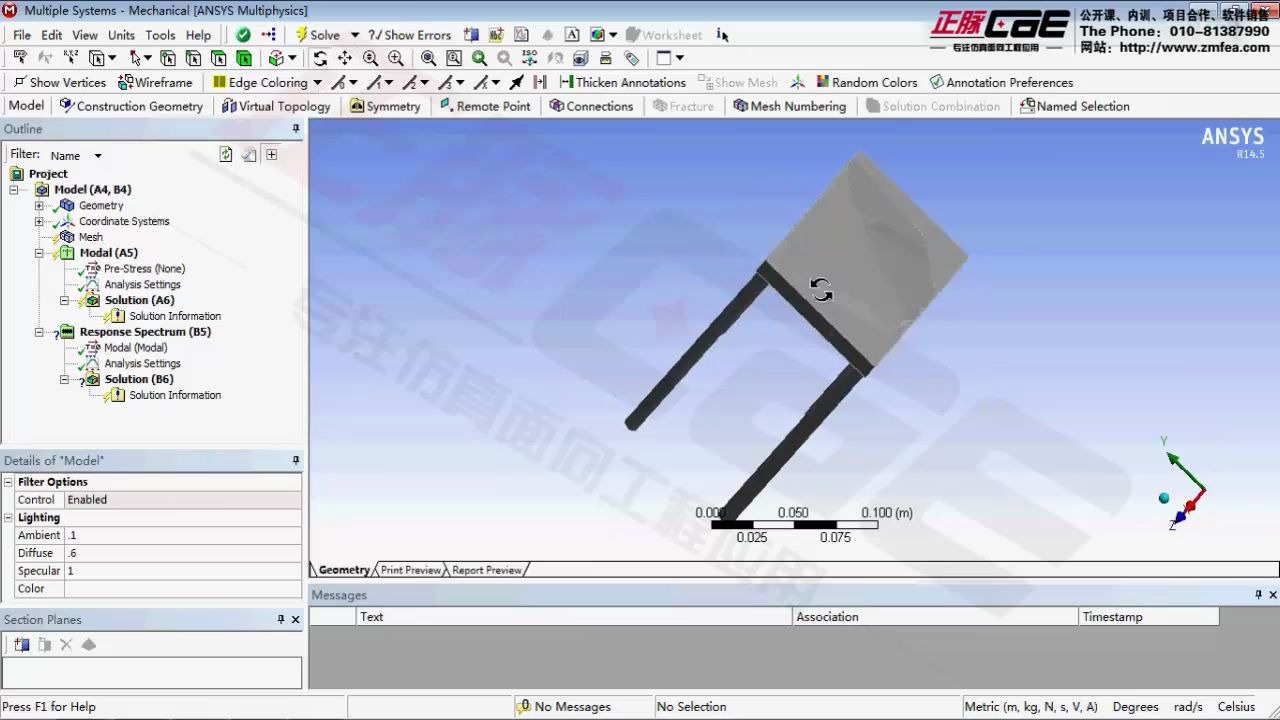Select the Wireframe display icon

[157, 82]
